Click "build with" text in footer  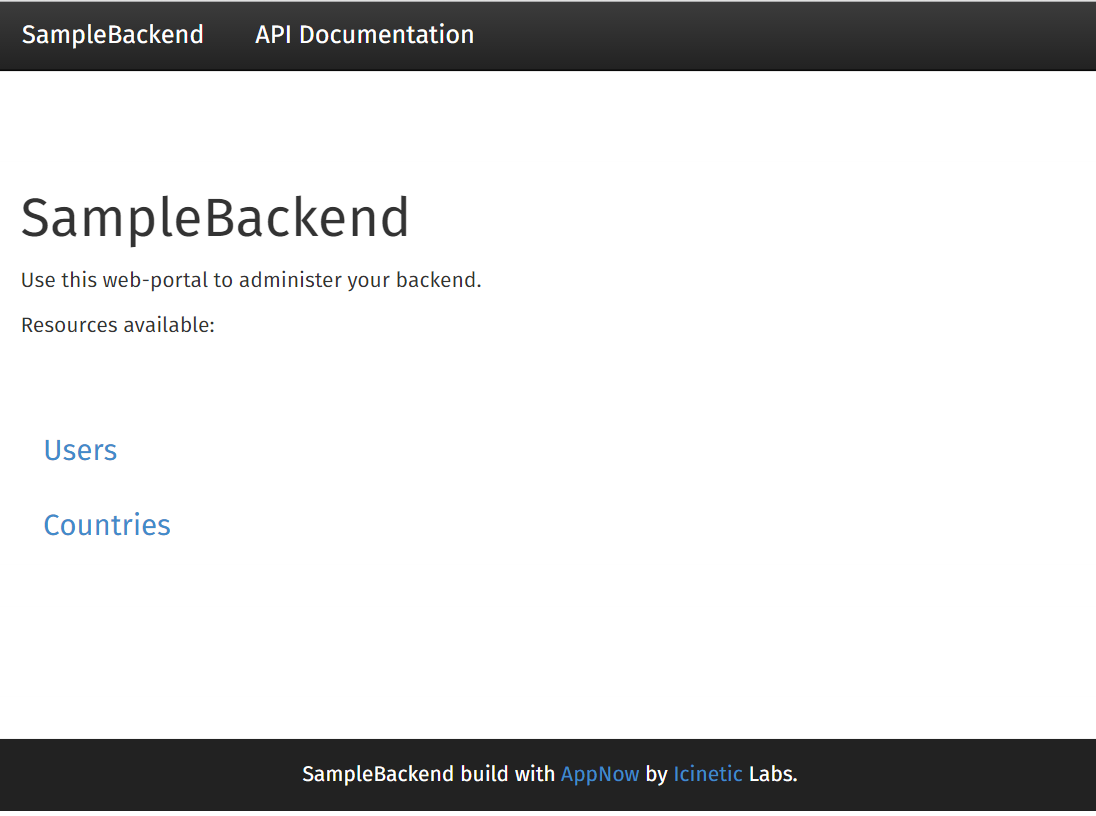point(508,774)
